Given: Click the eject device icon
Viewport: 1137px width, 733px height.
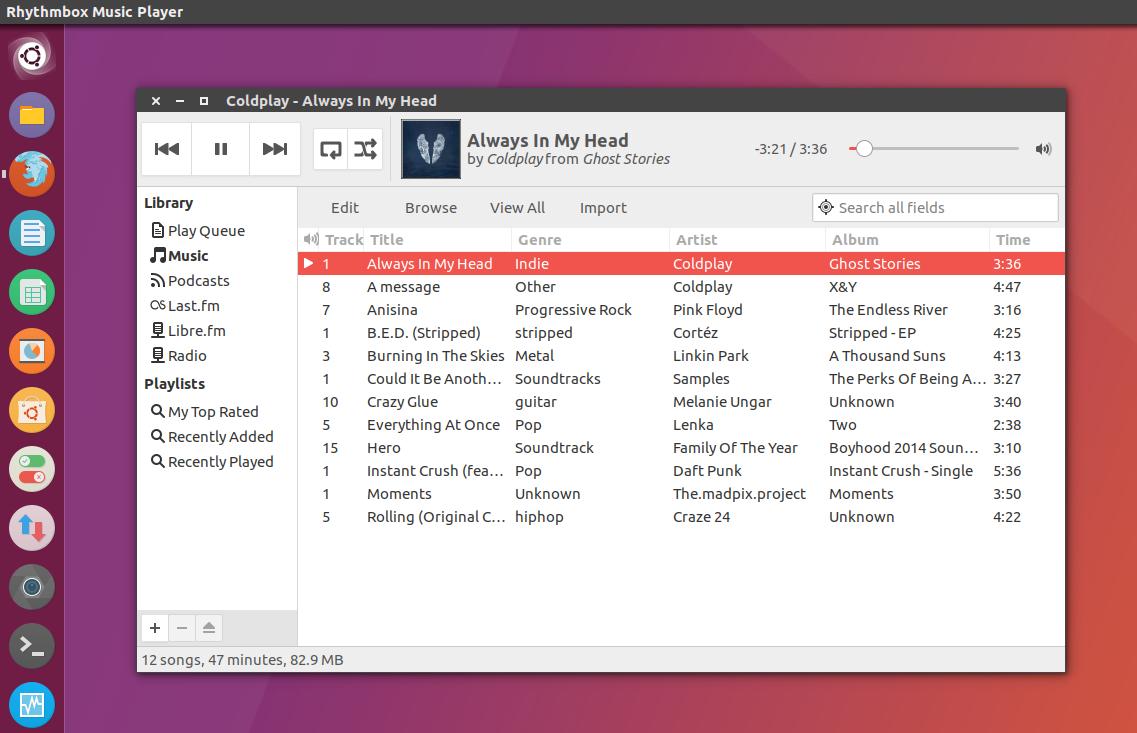Looking at the screenshot, I should tap(209, 628).
